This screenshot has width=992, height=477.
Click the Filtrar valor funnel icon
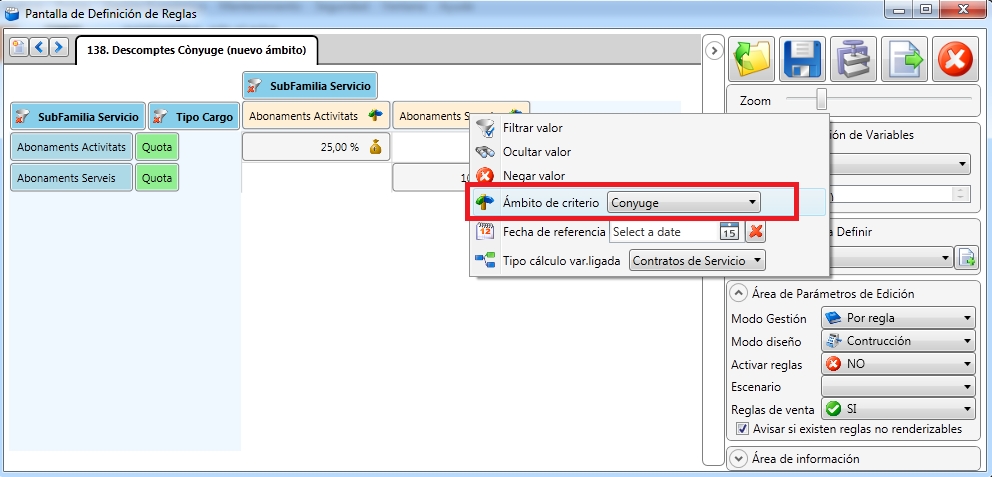click(x=485, y=128)
